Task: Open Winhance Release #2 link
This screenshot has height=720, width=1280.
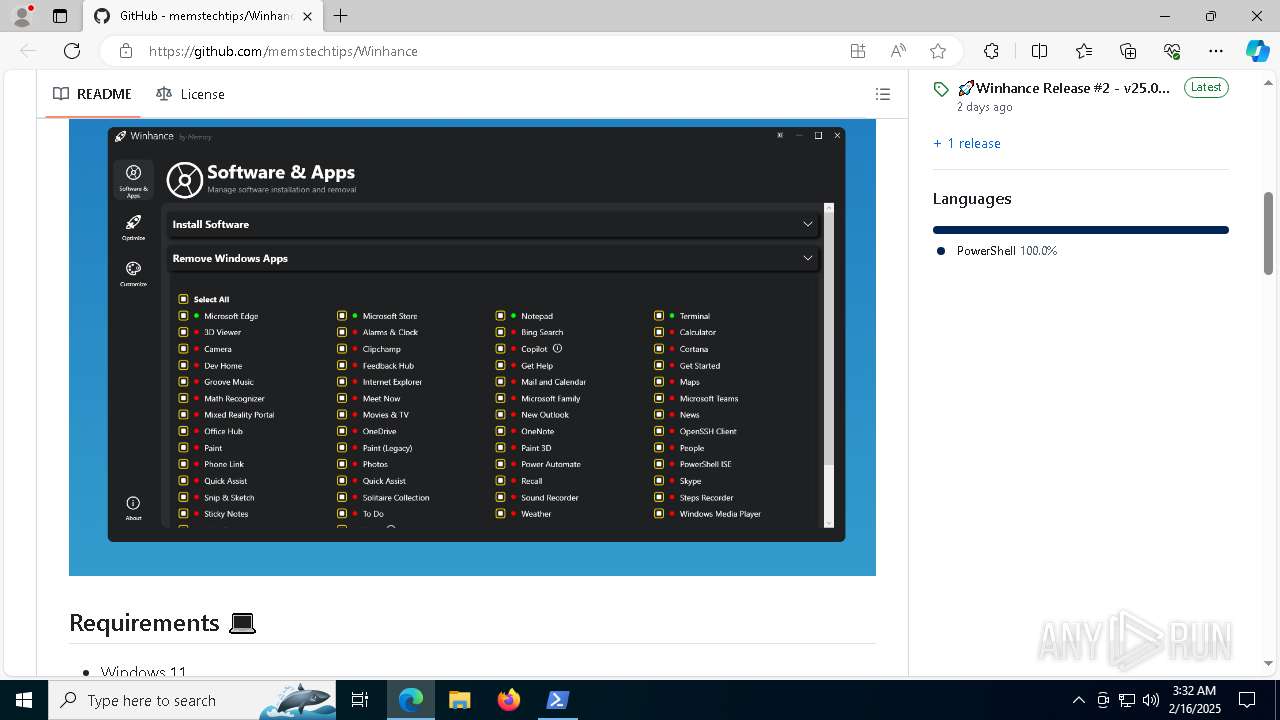Action: 1064,88
